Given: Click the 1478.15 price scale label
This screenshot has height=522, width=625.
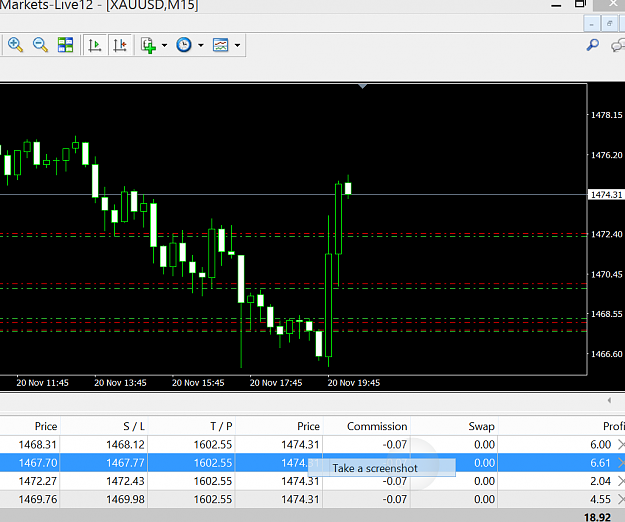Looking at the screenshot, I should pyautogui.click(x=606, y=115).
